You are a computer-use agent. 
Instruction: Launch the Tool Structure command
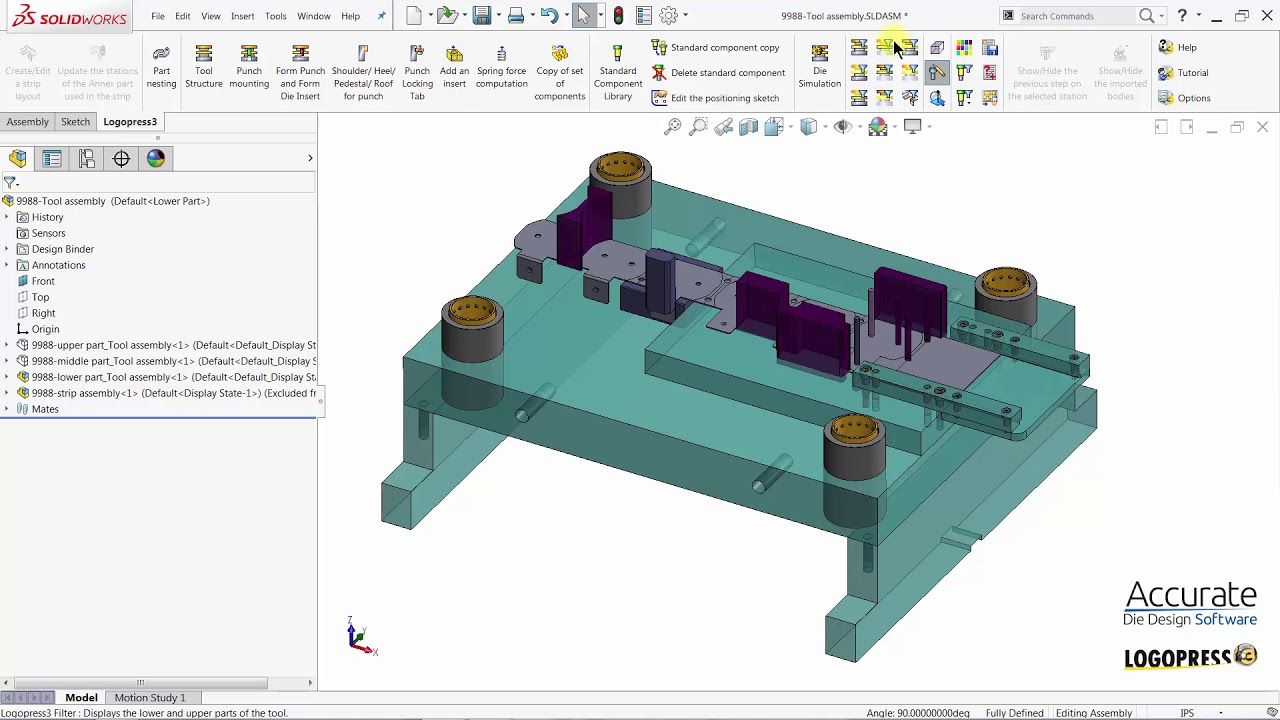click(204, 66)
